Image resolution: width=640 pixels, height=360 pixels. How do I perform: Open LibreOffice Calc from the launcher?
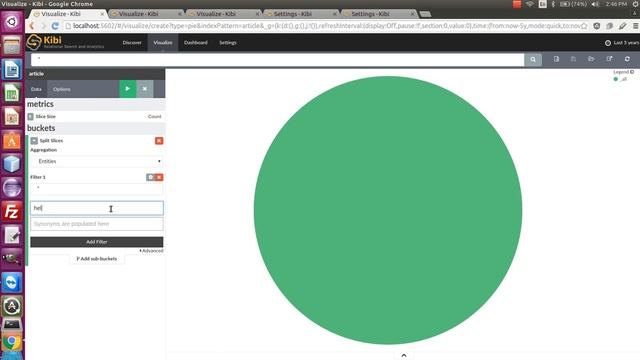(12, 93)
